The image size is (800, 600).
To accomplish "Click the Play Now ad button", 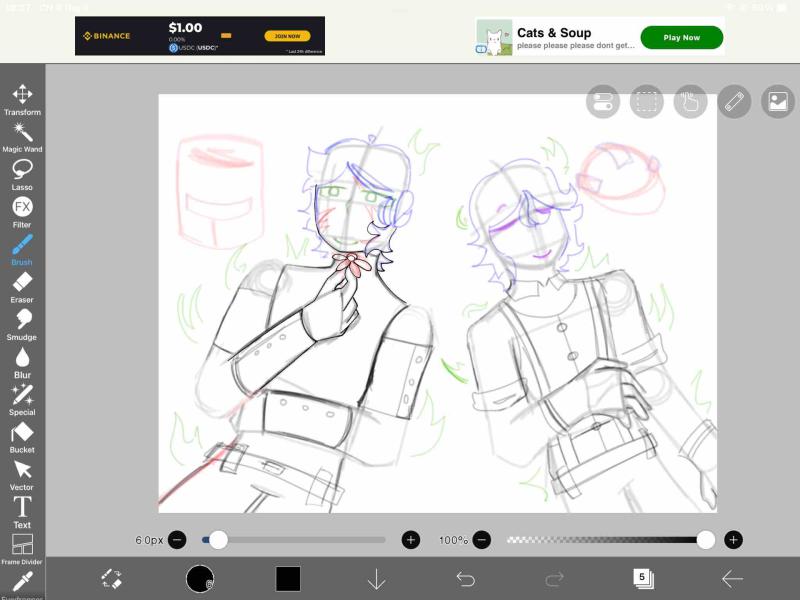I will tap(681, 37).
